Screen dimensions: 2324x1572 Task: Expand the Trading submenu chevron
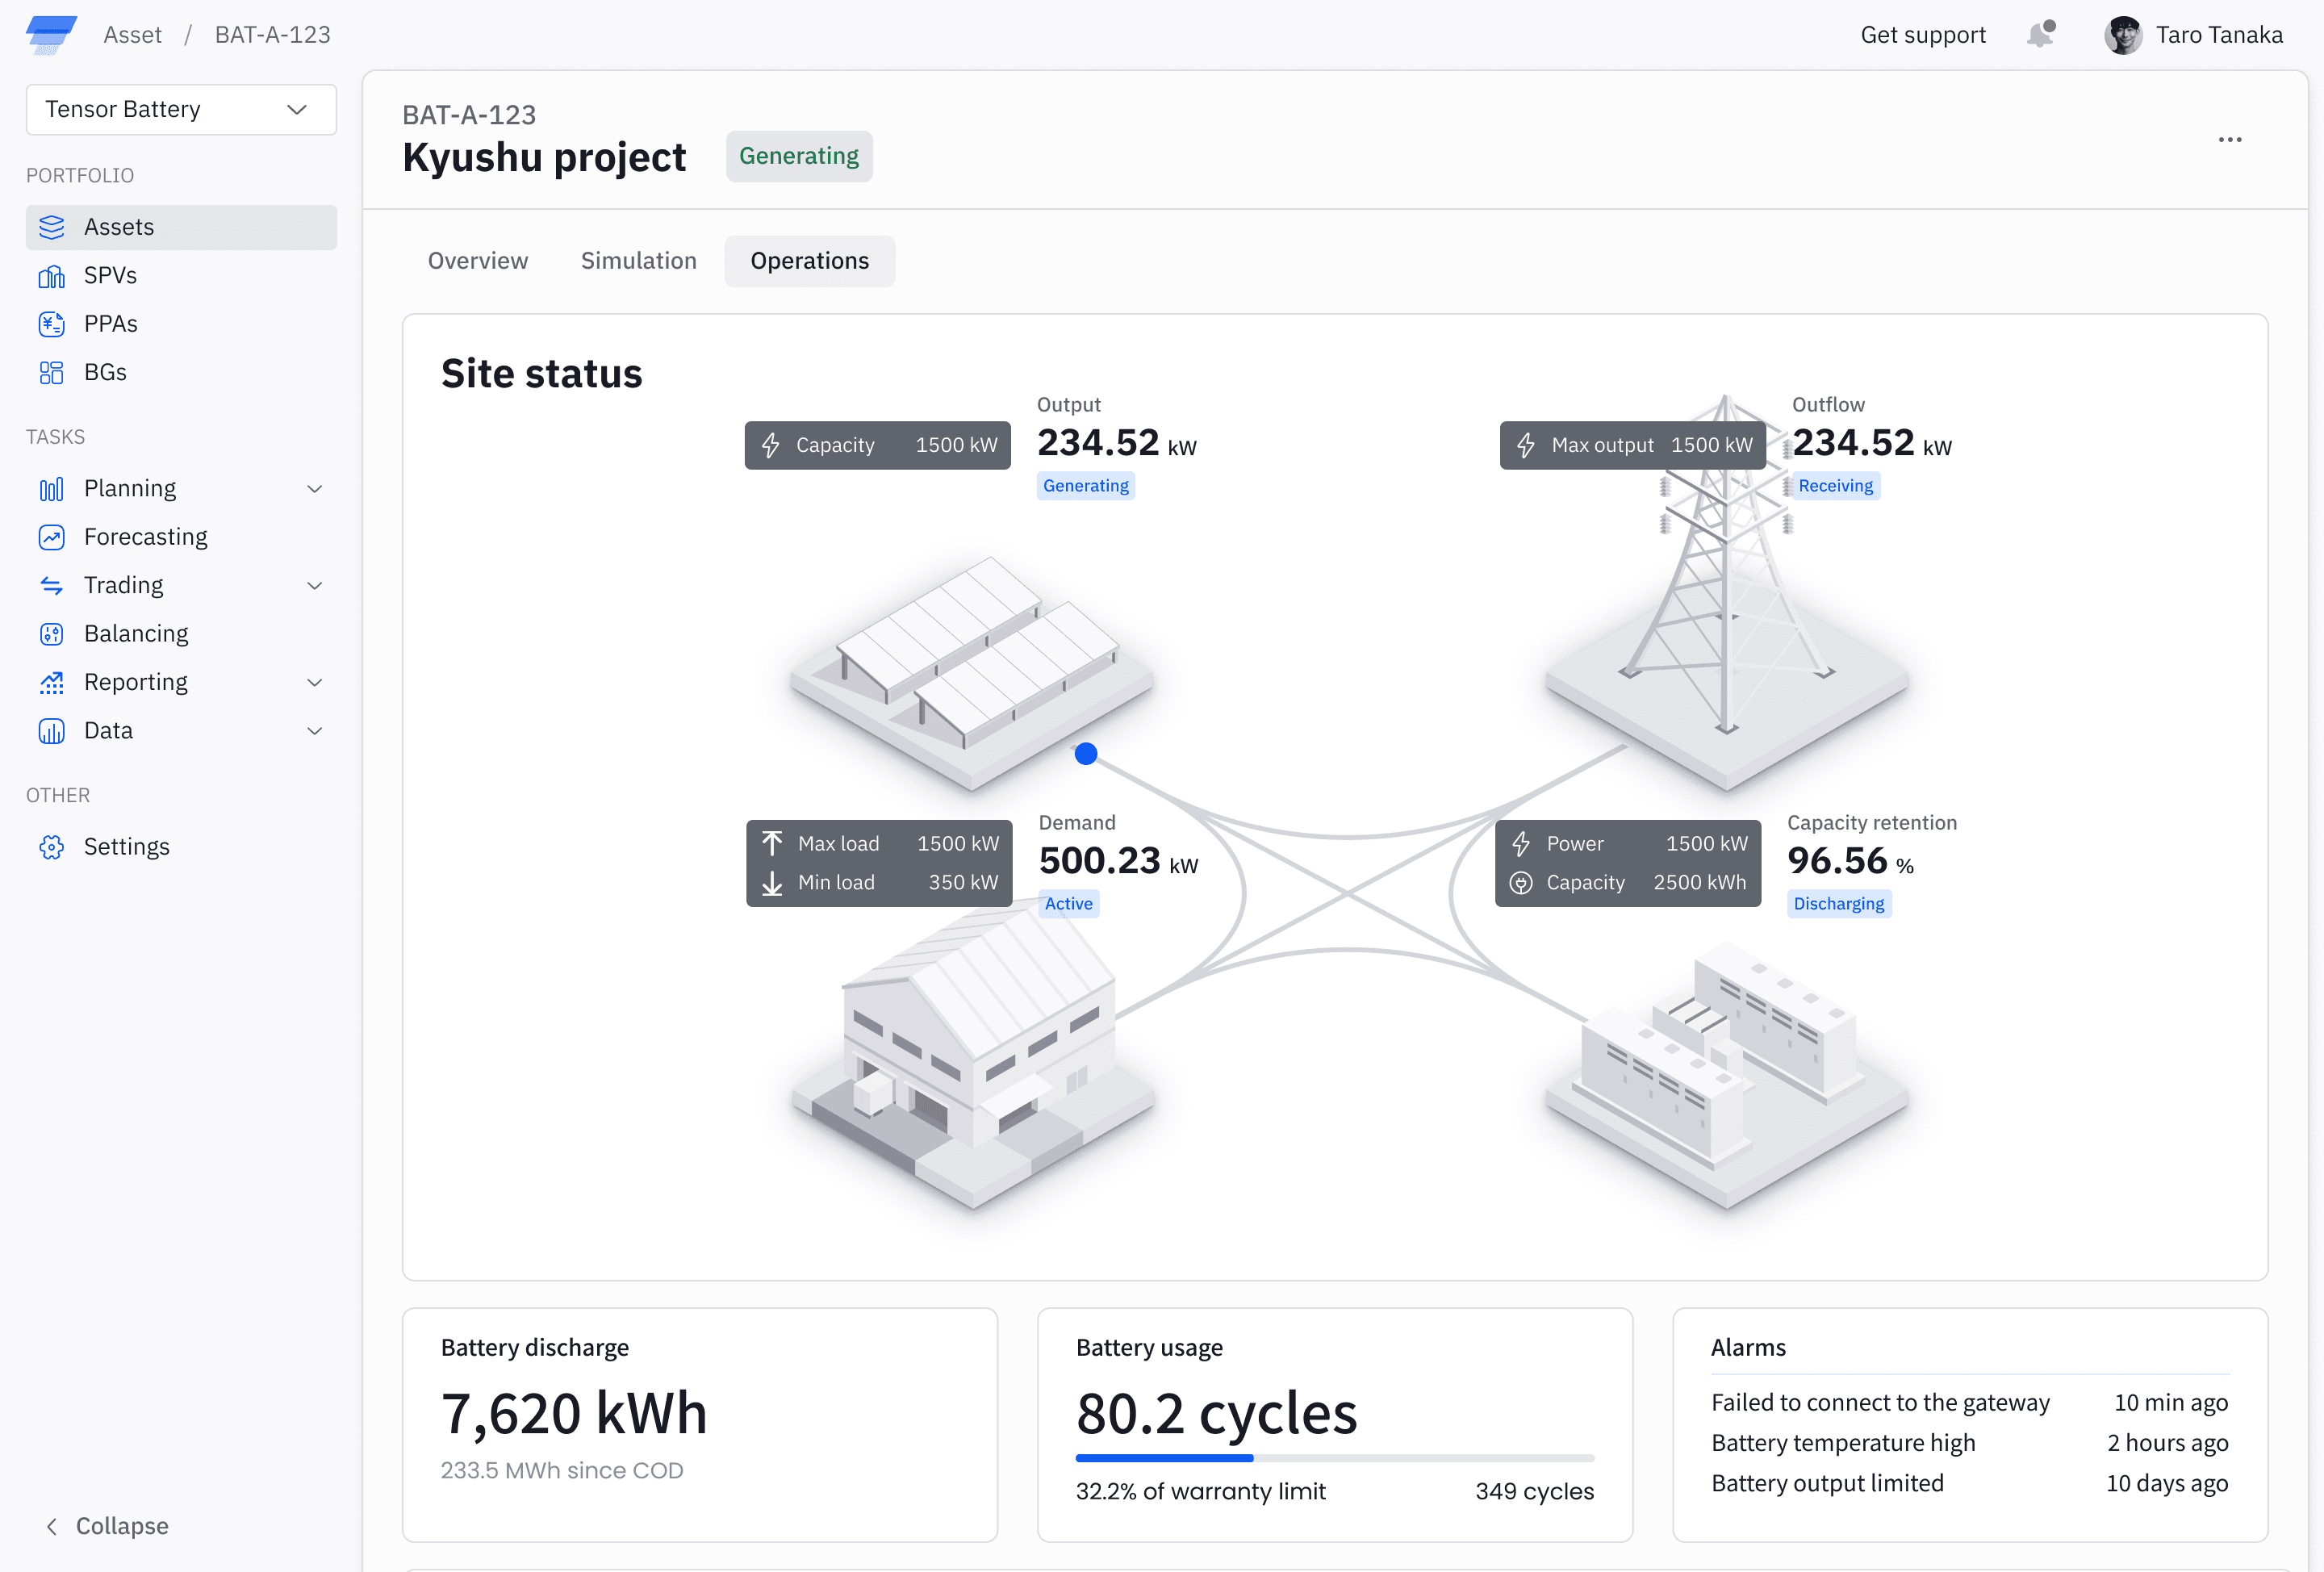[314, 586]
